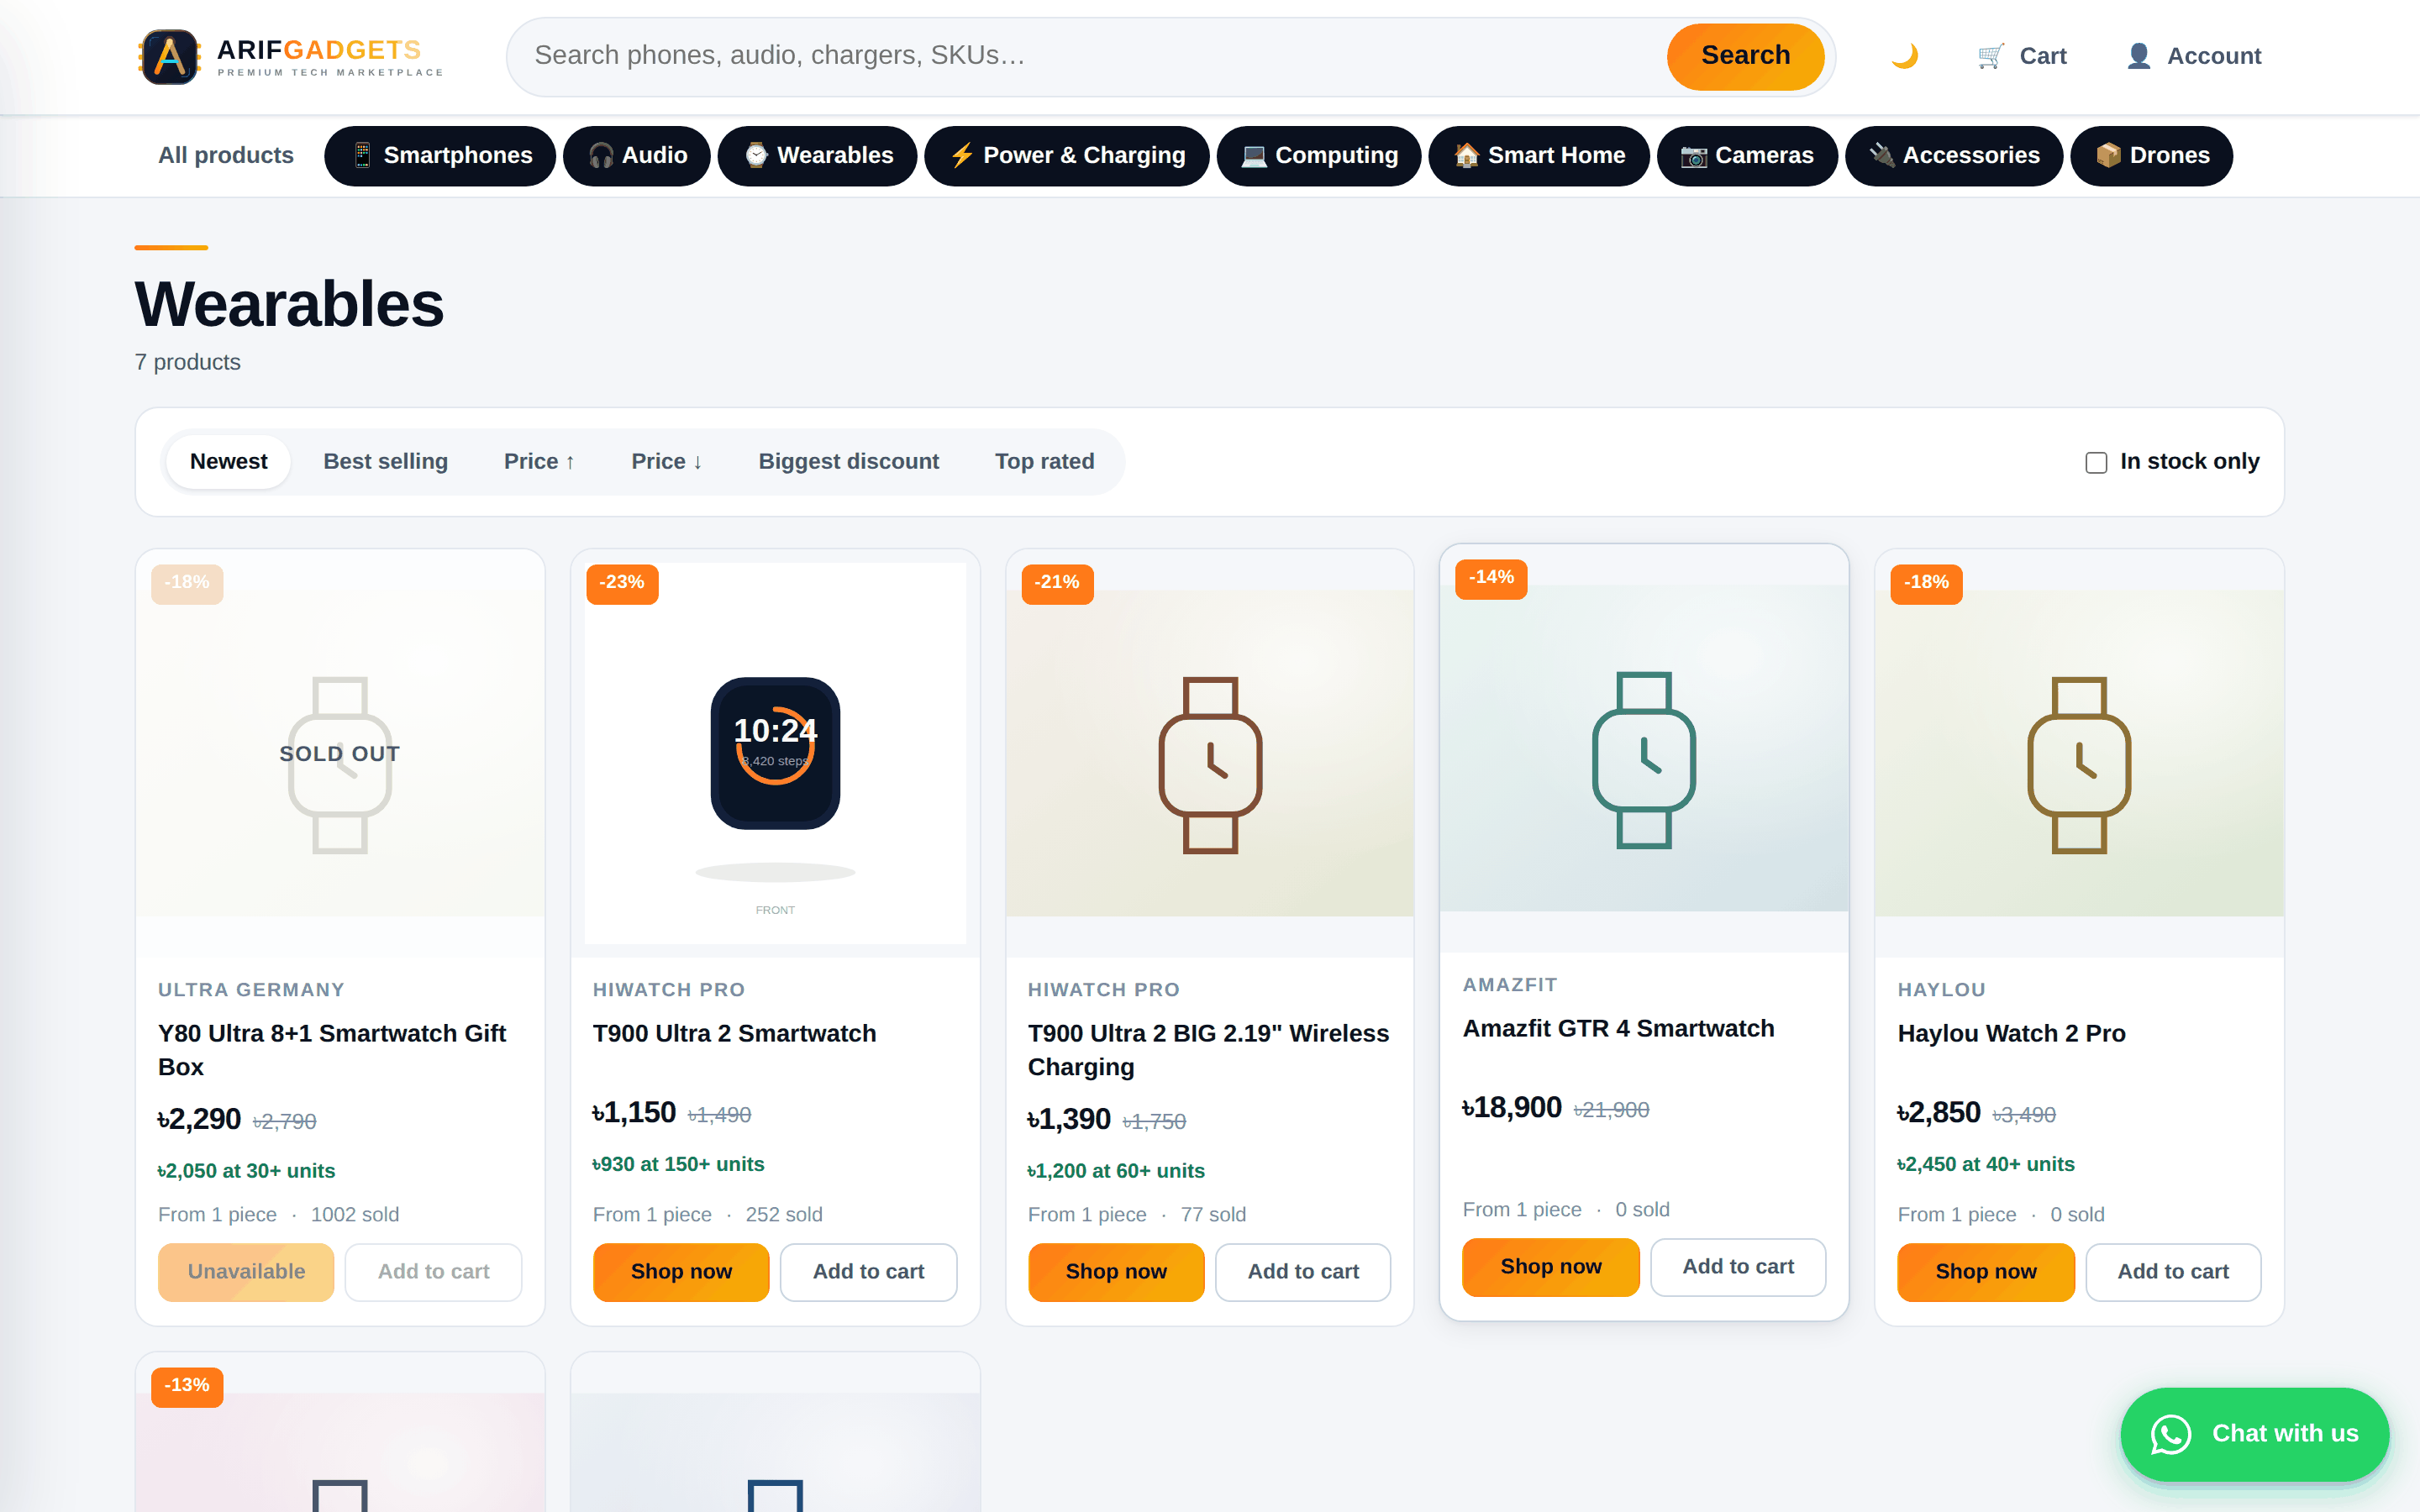Click the -21% discount badge
Viewport: 2420px width, 1512px height.
[x=1057, y=583]
